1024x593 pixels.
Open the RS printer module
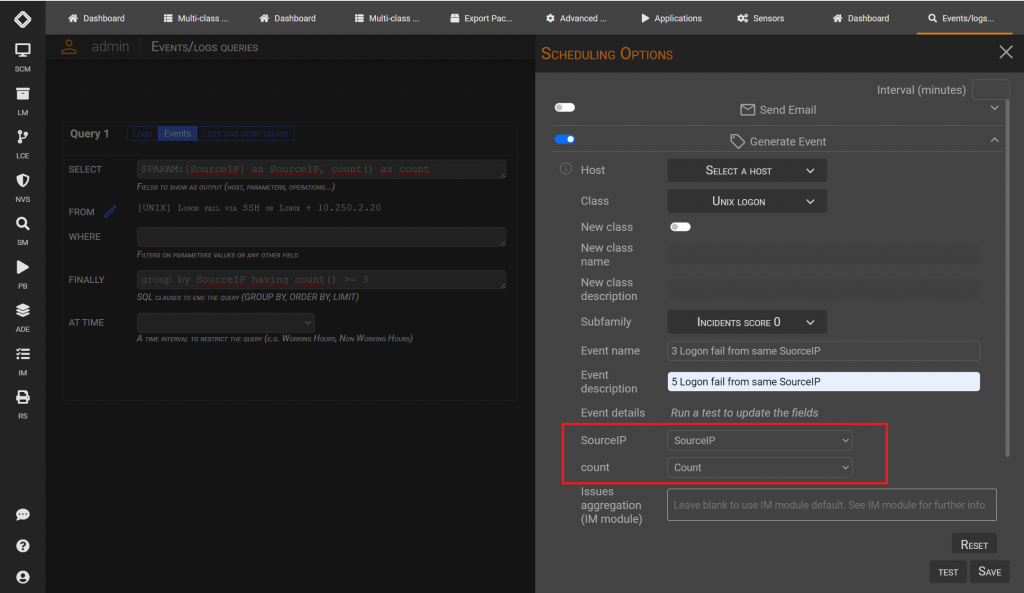pyautogui.click(x=22, y=405)
